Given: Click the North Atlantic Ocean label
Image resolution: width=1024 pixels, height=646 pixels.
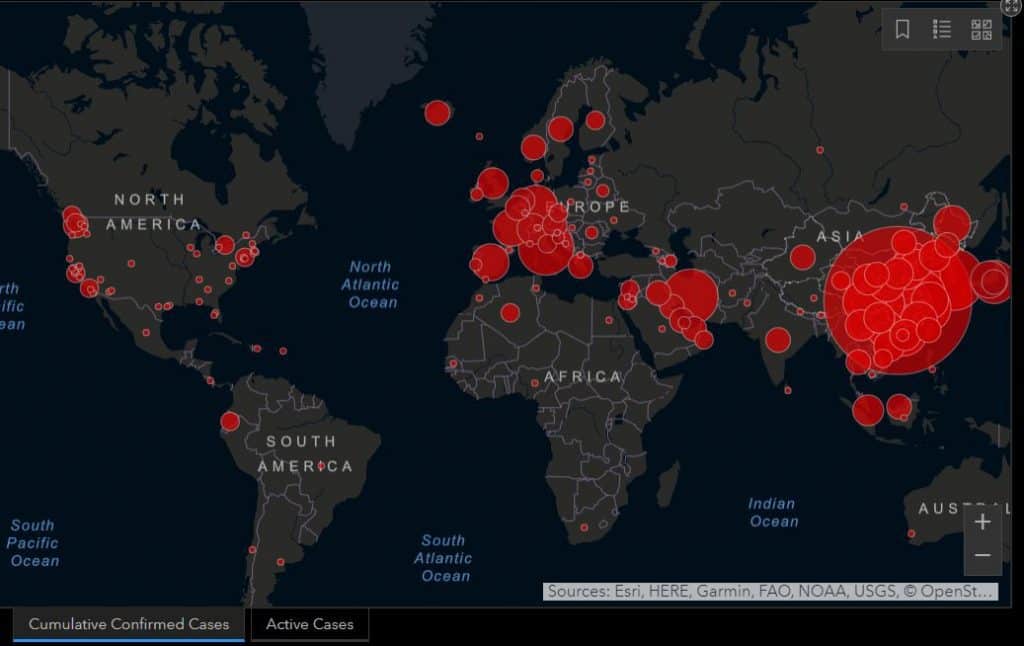Looking at the screenshot, I should [x=370, y=284].
